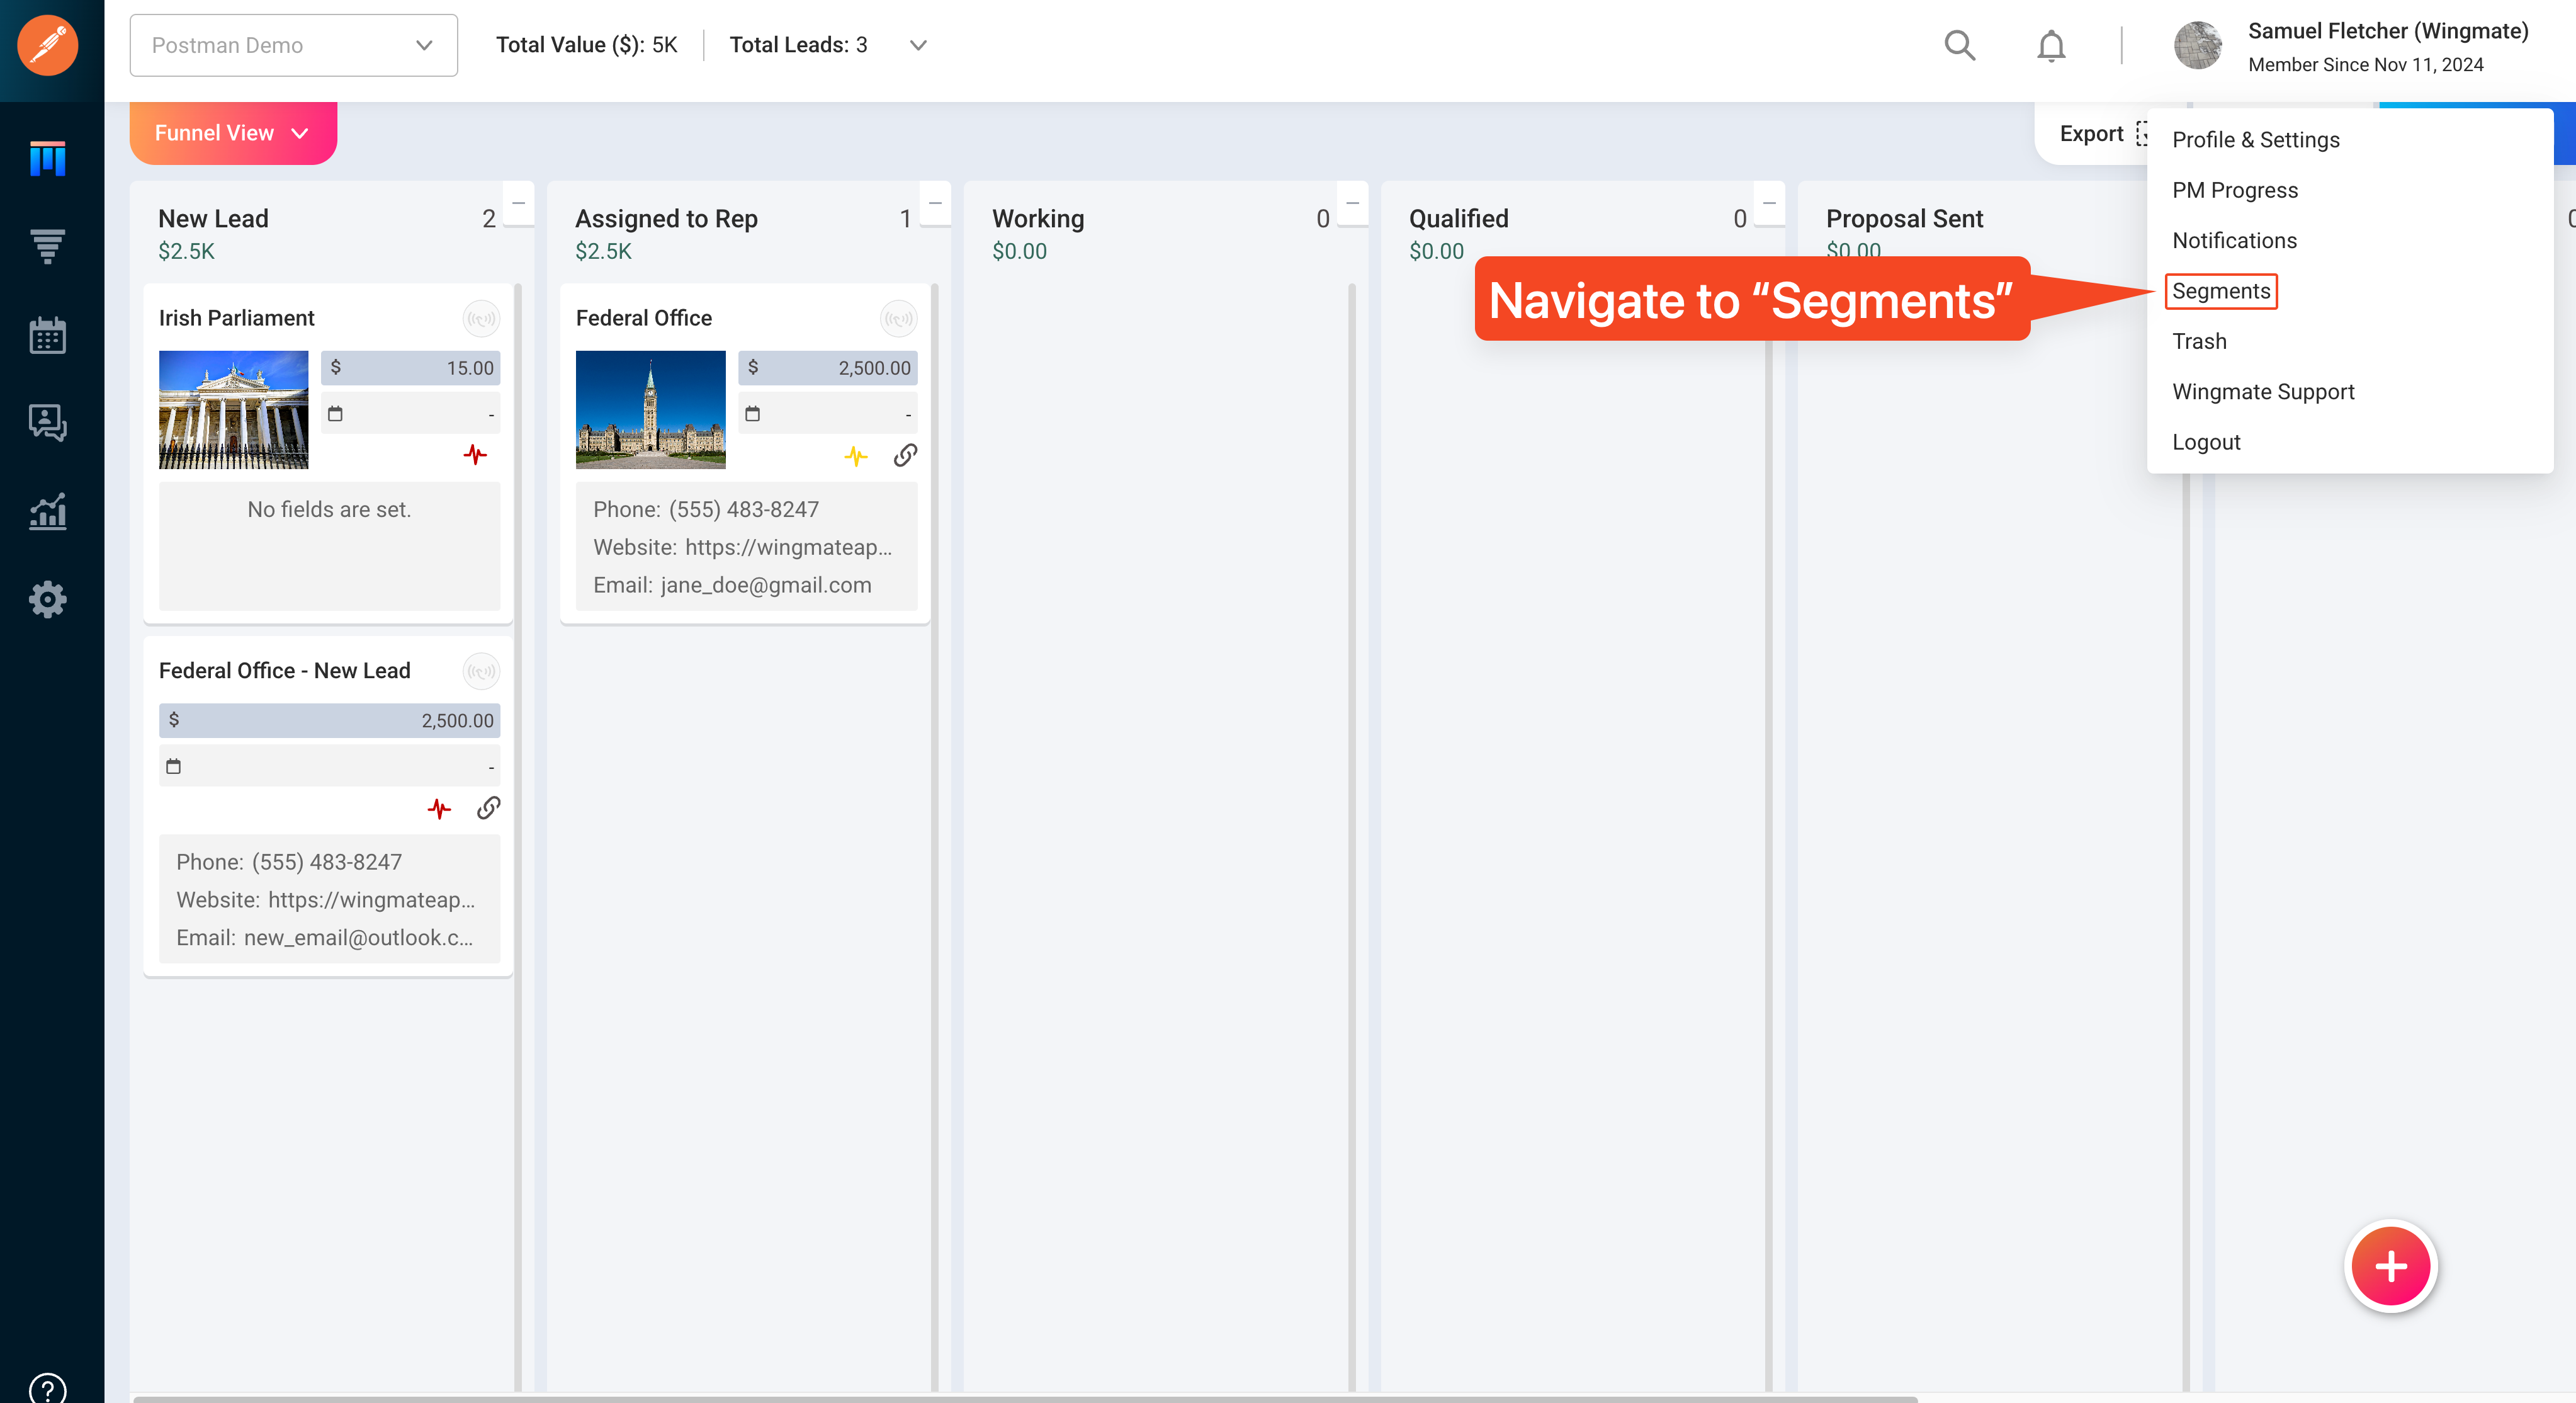
Task: Open the funnel icon in sidebar
Action: (47, 245)
